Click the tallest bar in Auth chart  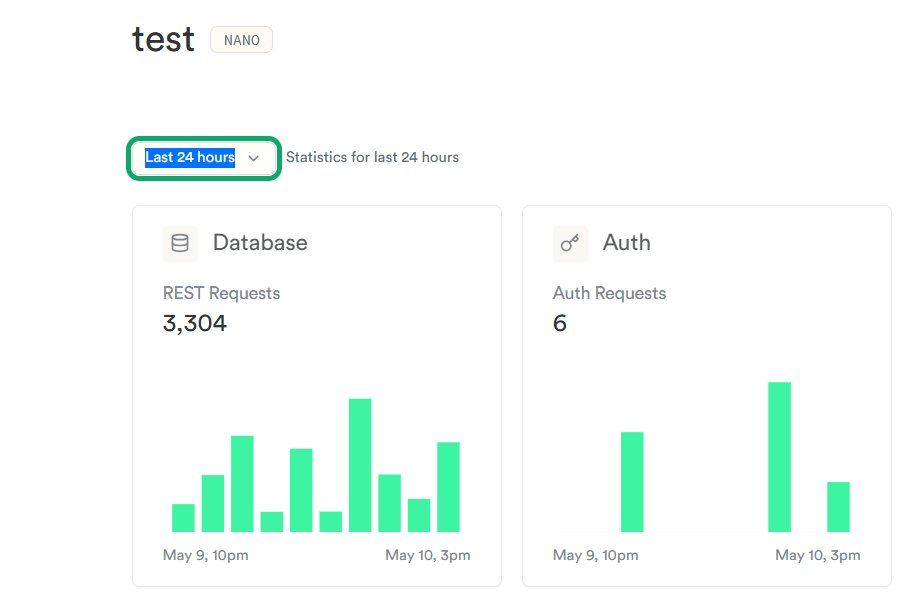click(779, 457)
